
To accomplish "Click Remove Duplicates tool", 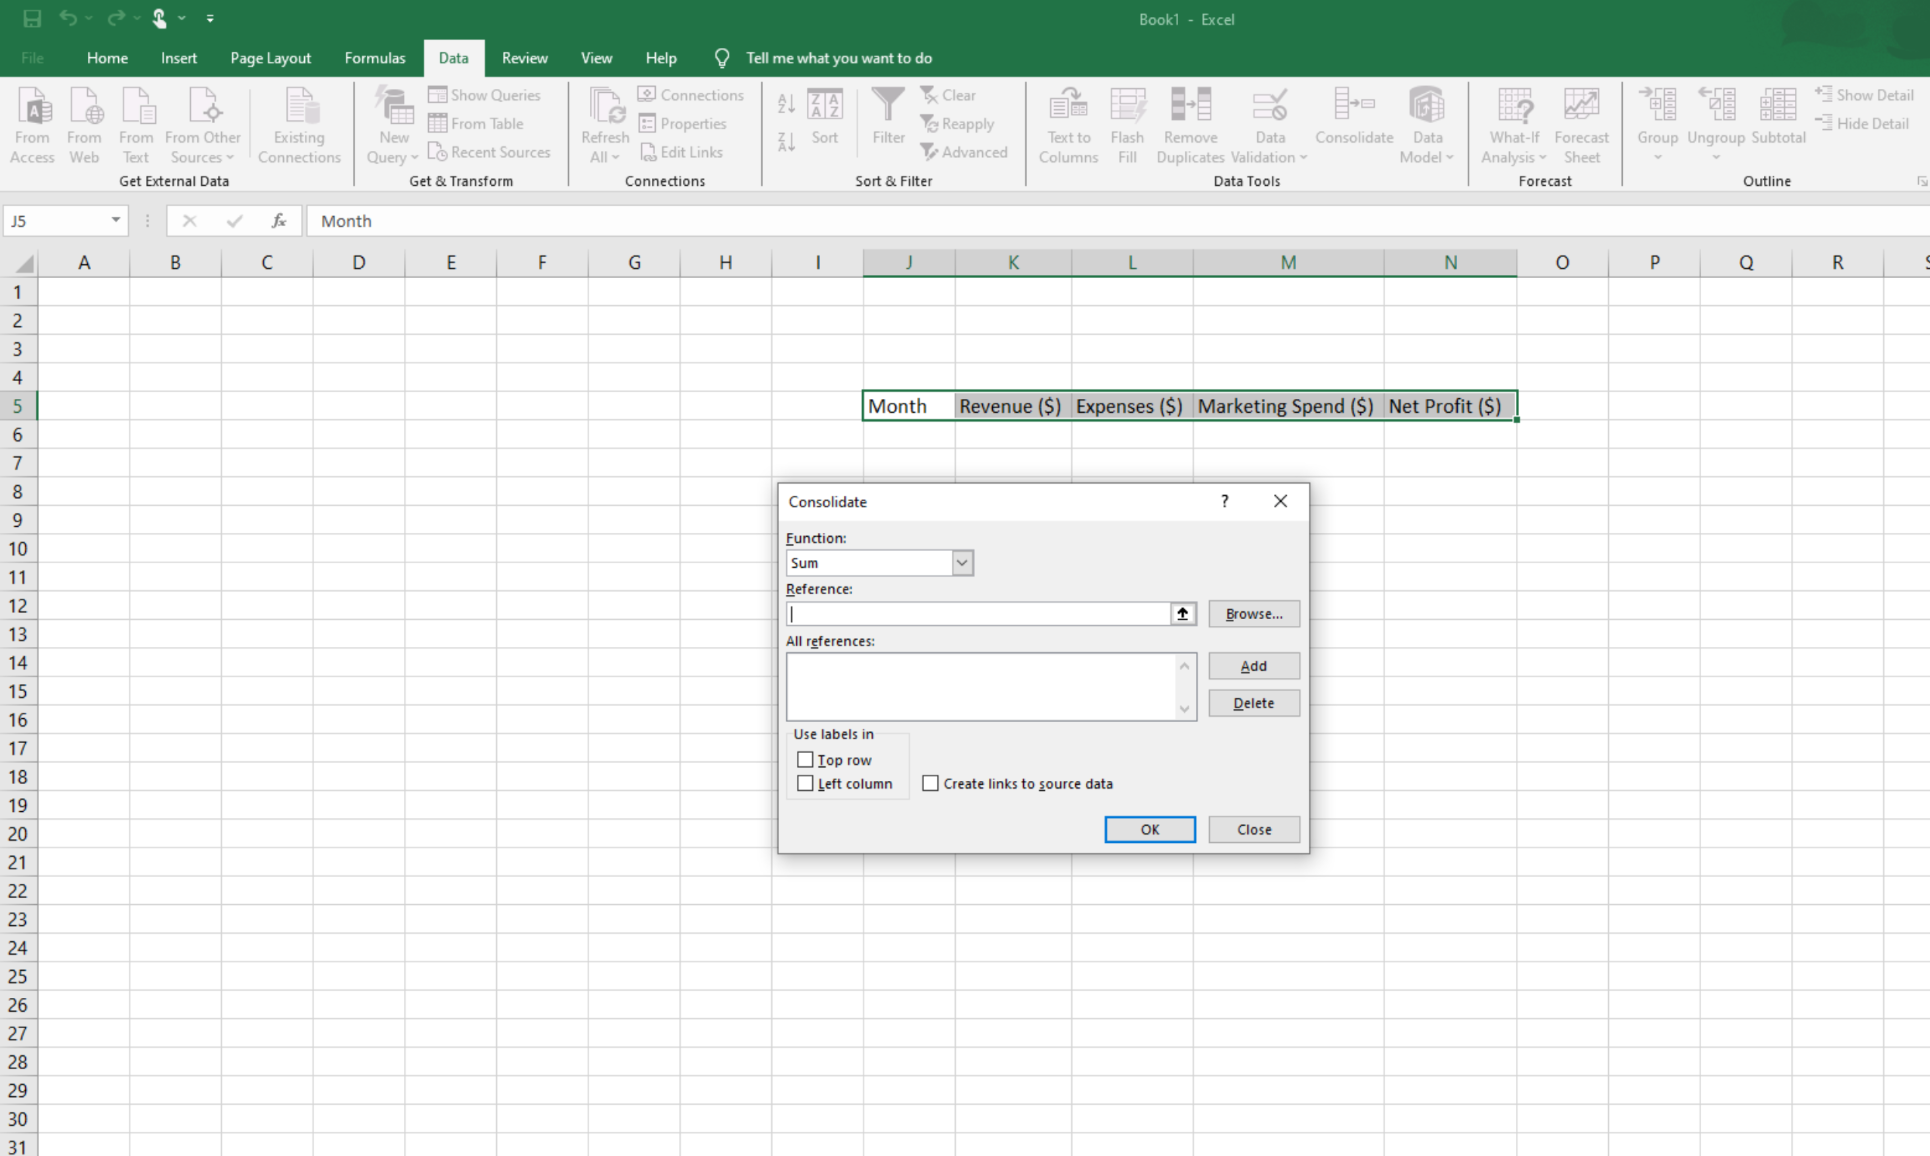I will click(1190, 126).
